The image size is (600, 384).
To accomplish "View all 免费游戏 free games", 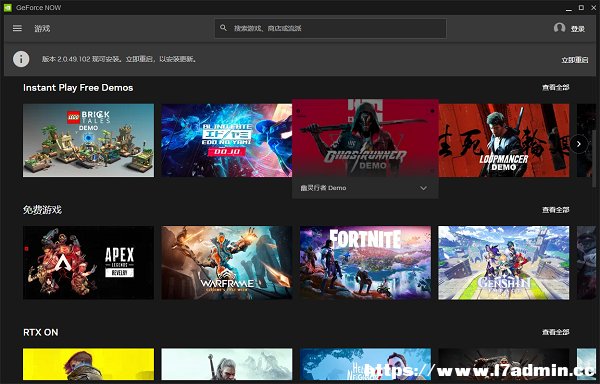I will (556, 210).
